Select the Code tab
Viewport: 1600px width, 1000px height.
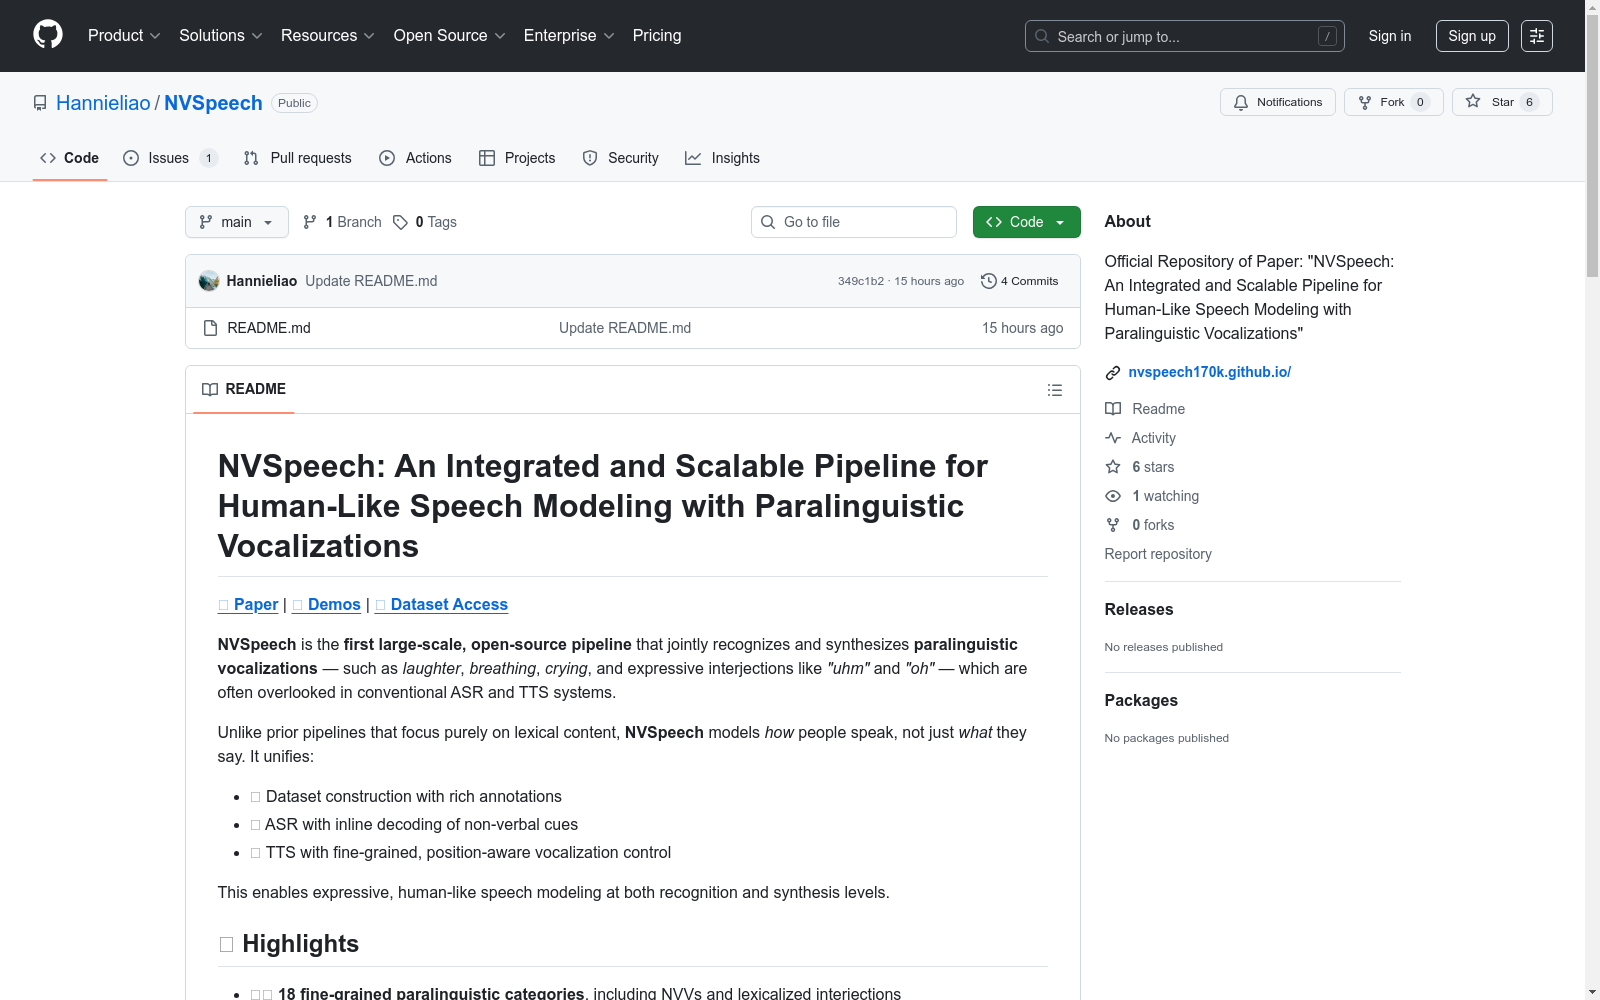coord(70,158)
